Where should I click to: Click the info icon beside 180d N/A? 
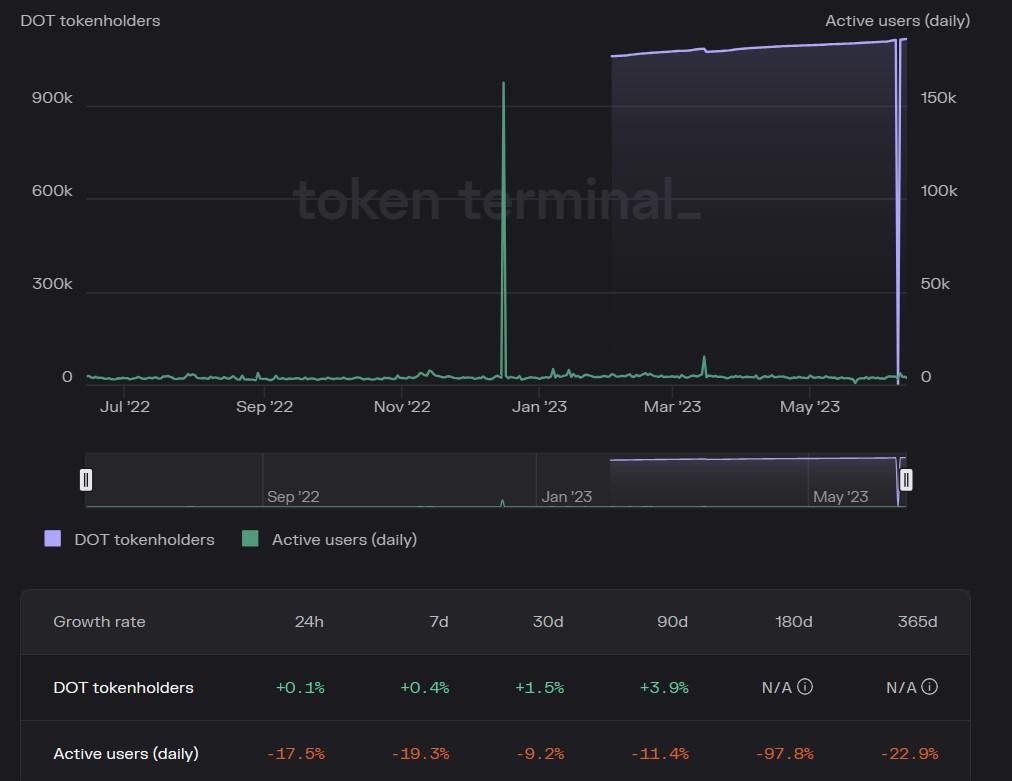pos(805,687)
